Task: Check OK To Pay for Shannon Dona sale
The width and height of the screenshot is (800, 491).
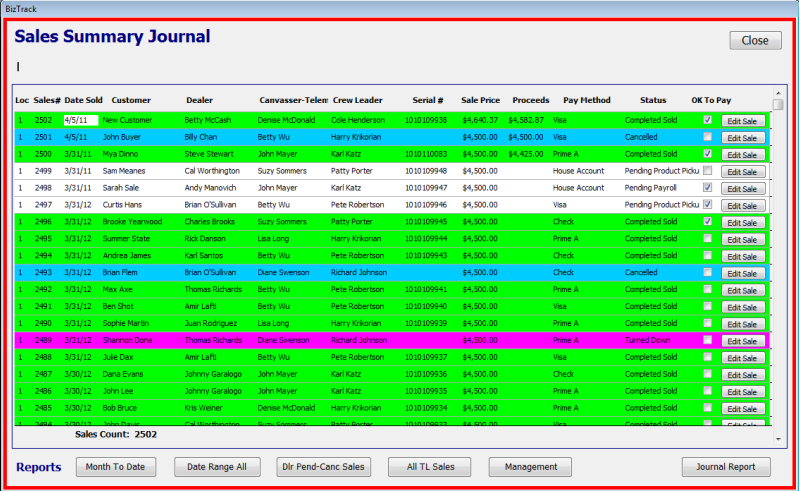Action: point(707,340)
